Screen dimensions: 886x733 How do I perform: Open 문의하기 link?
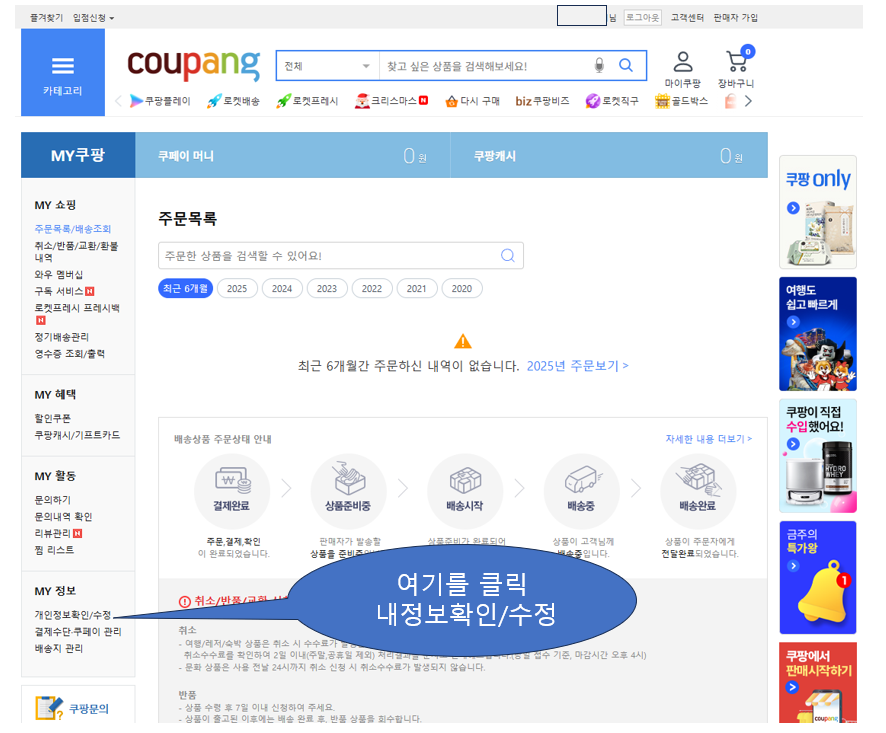point(53,500)
